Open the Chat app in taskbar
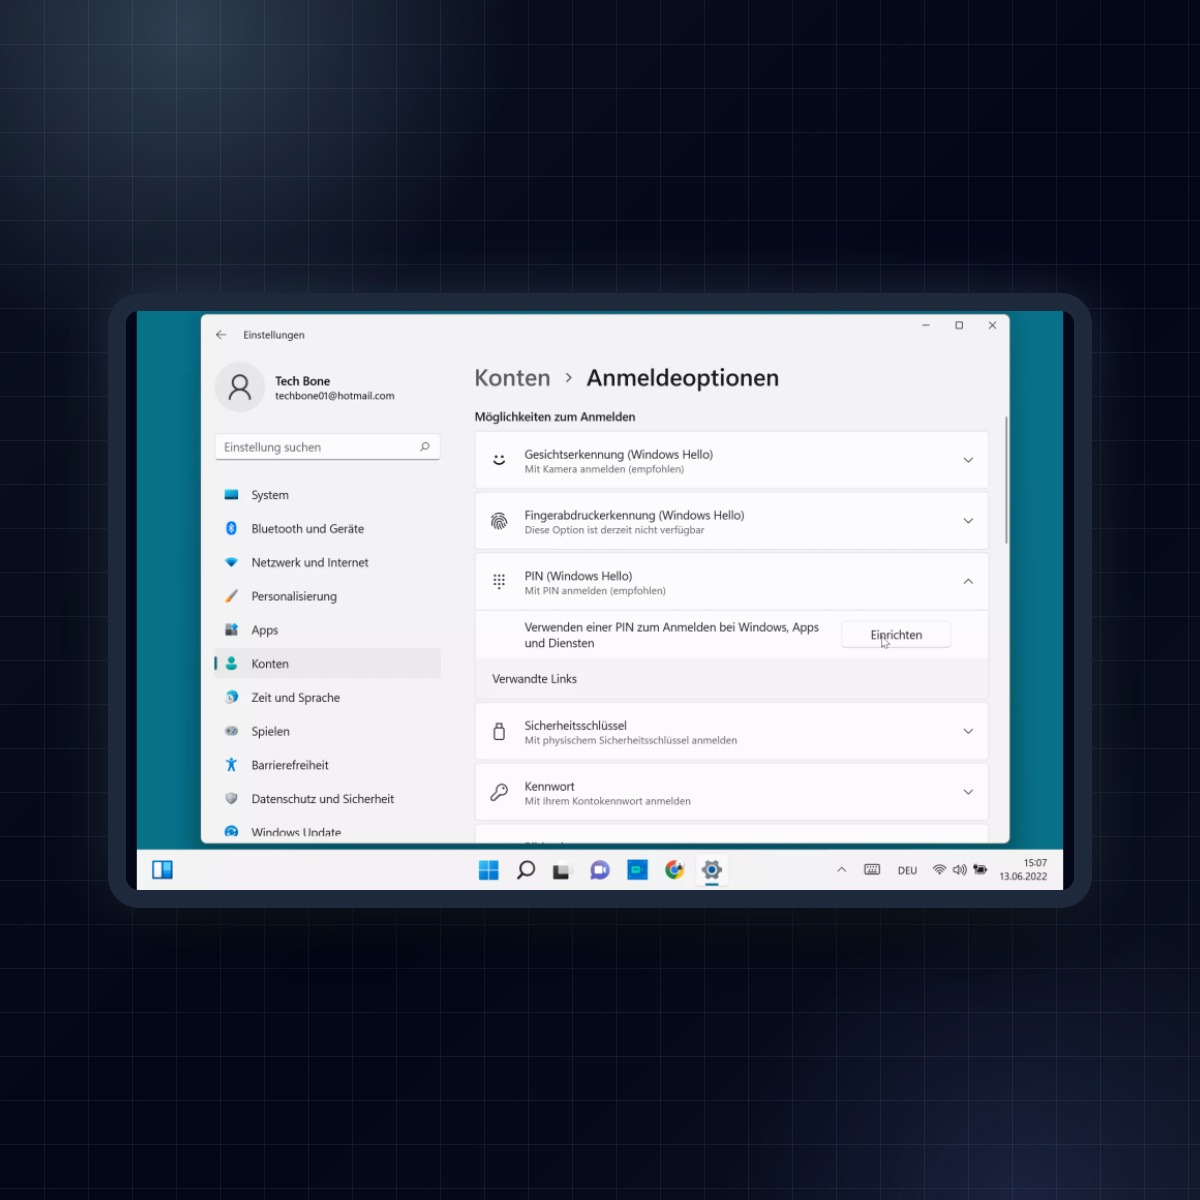This screenshot has width=1200, height=1200. [x=600, y=870]
